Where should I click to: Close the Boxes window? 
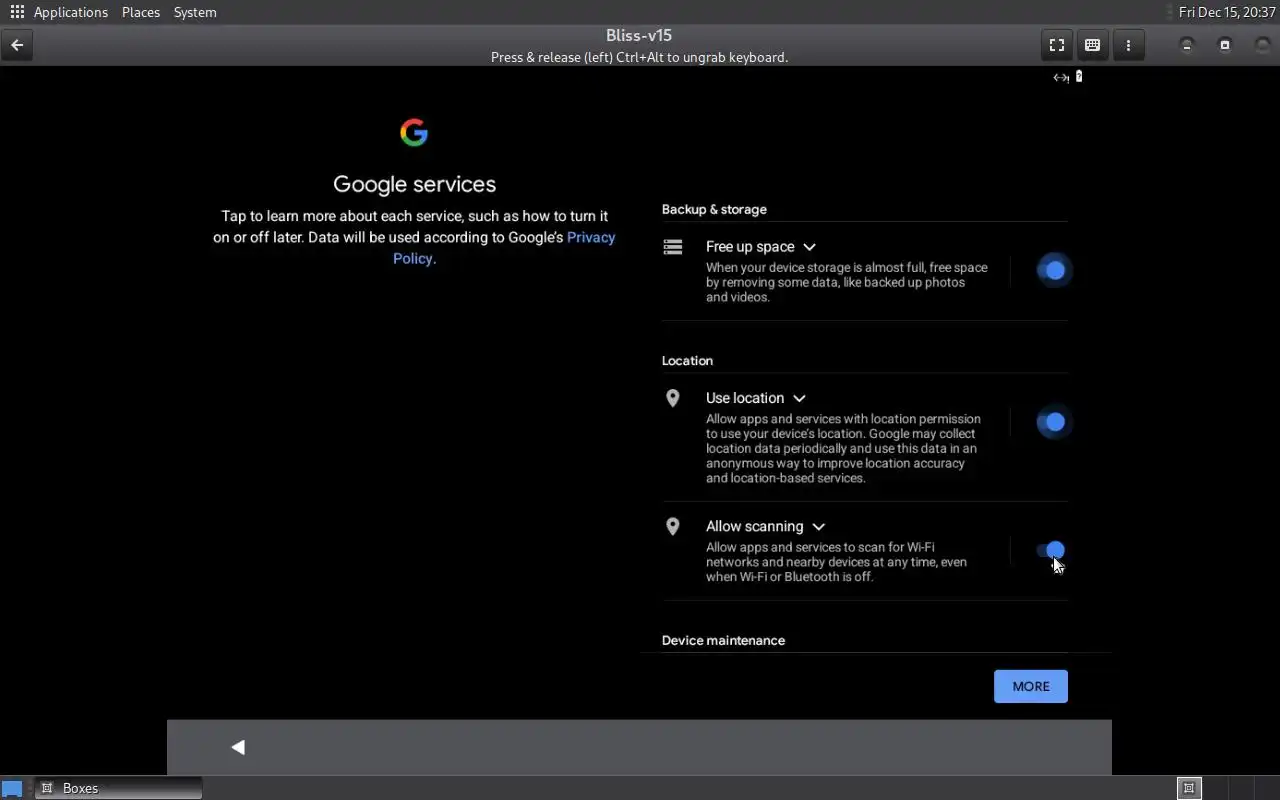[x=1263, y=45]
